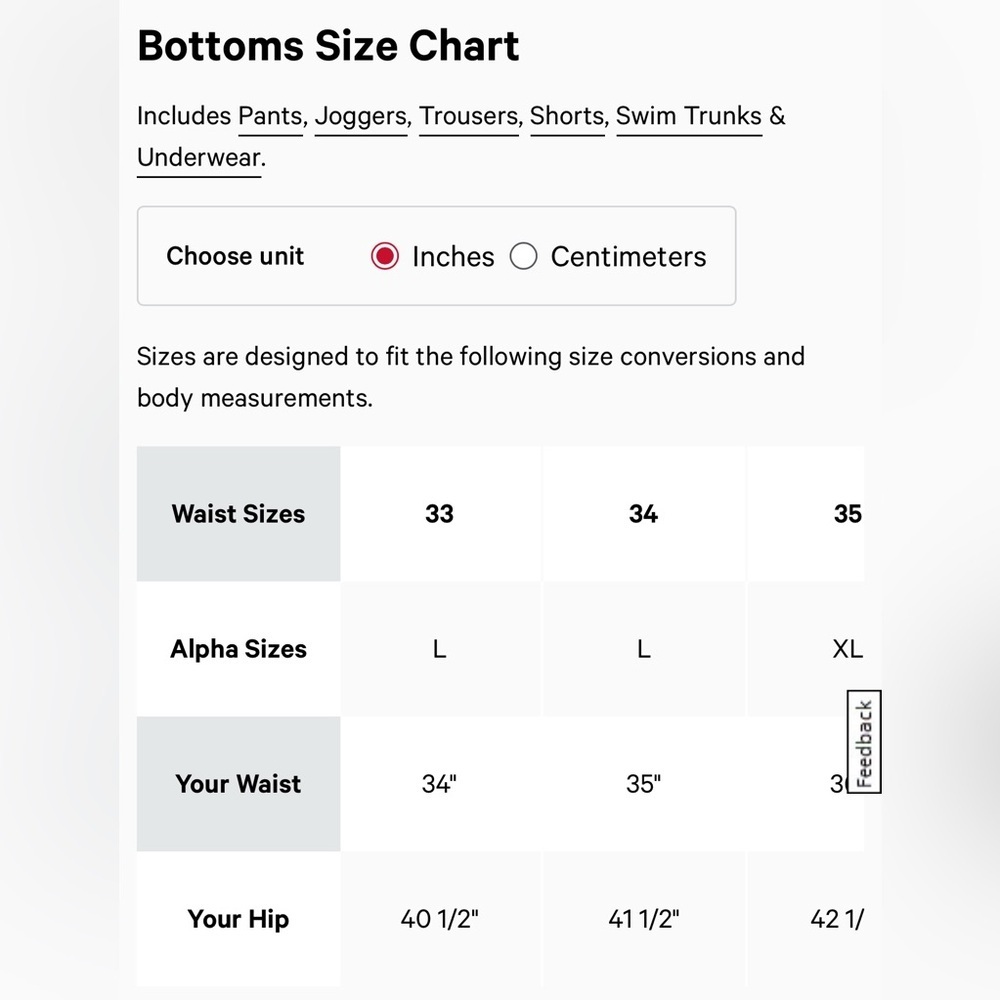Click the Inches label text
Screen dimensions: 1000x1000
pyautogui.click(x=453, y=257)
